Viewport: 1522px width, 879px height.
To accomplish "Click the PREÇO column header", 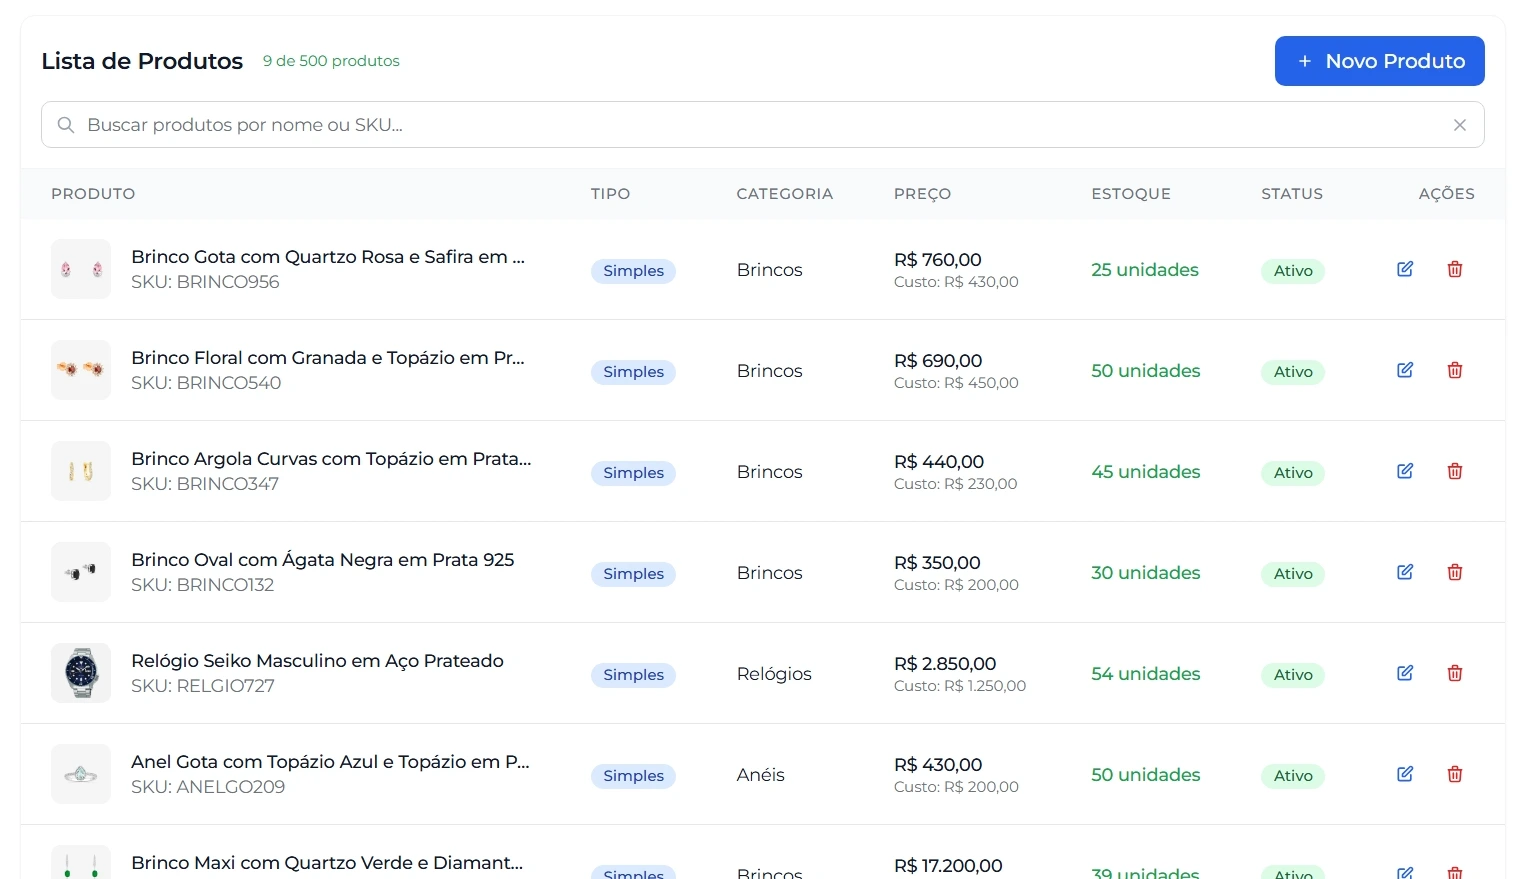I will (922, 194).
